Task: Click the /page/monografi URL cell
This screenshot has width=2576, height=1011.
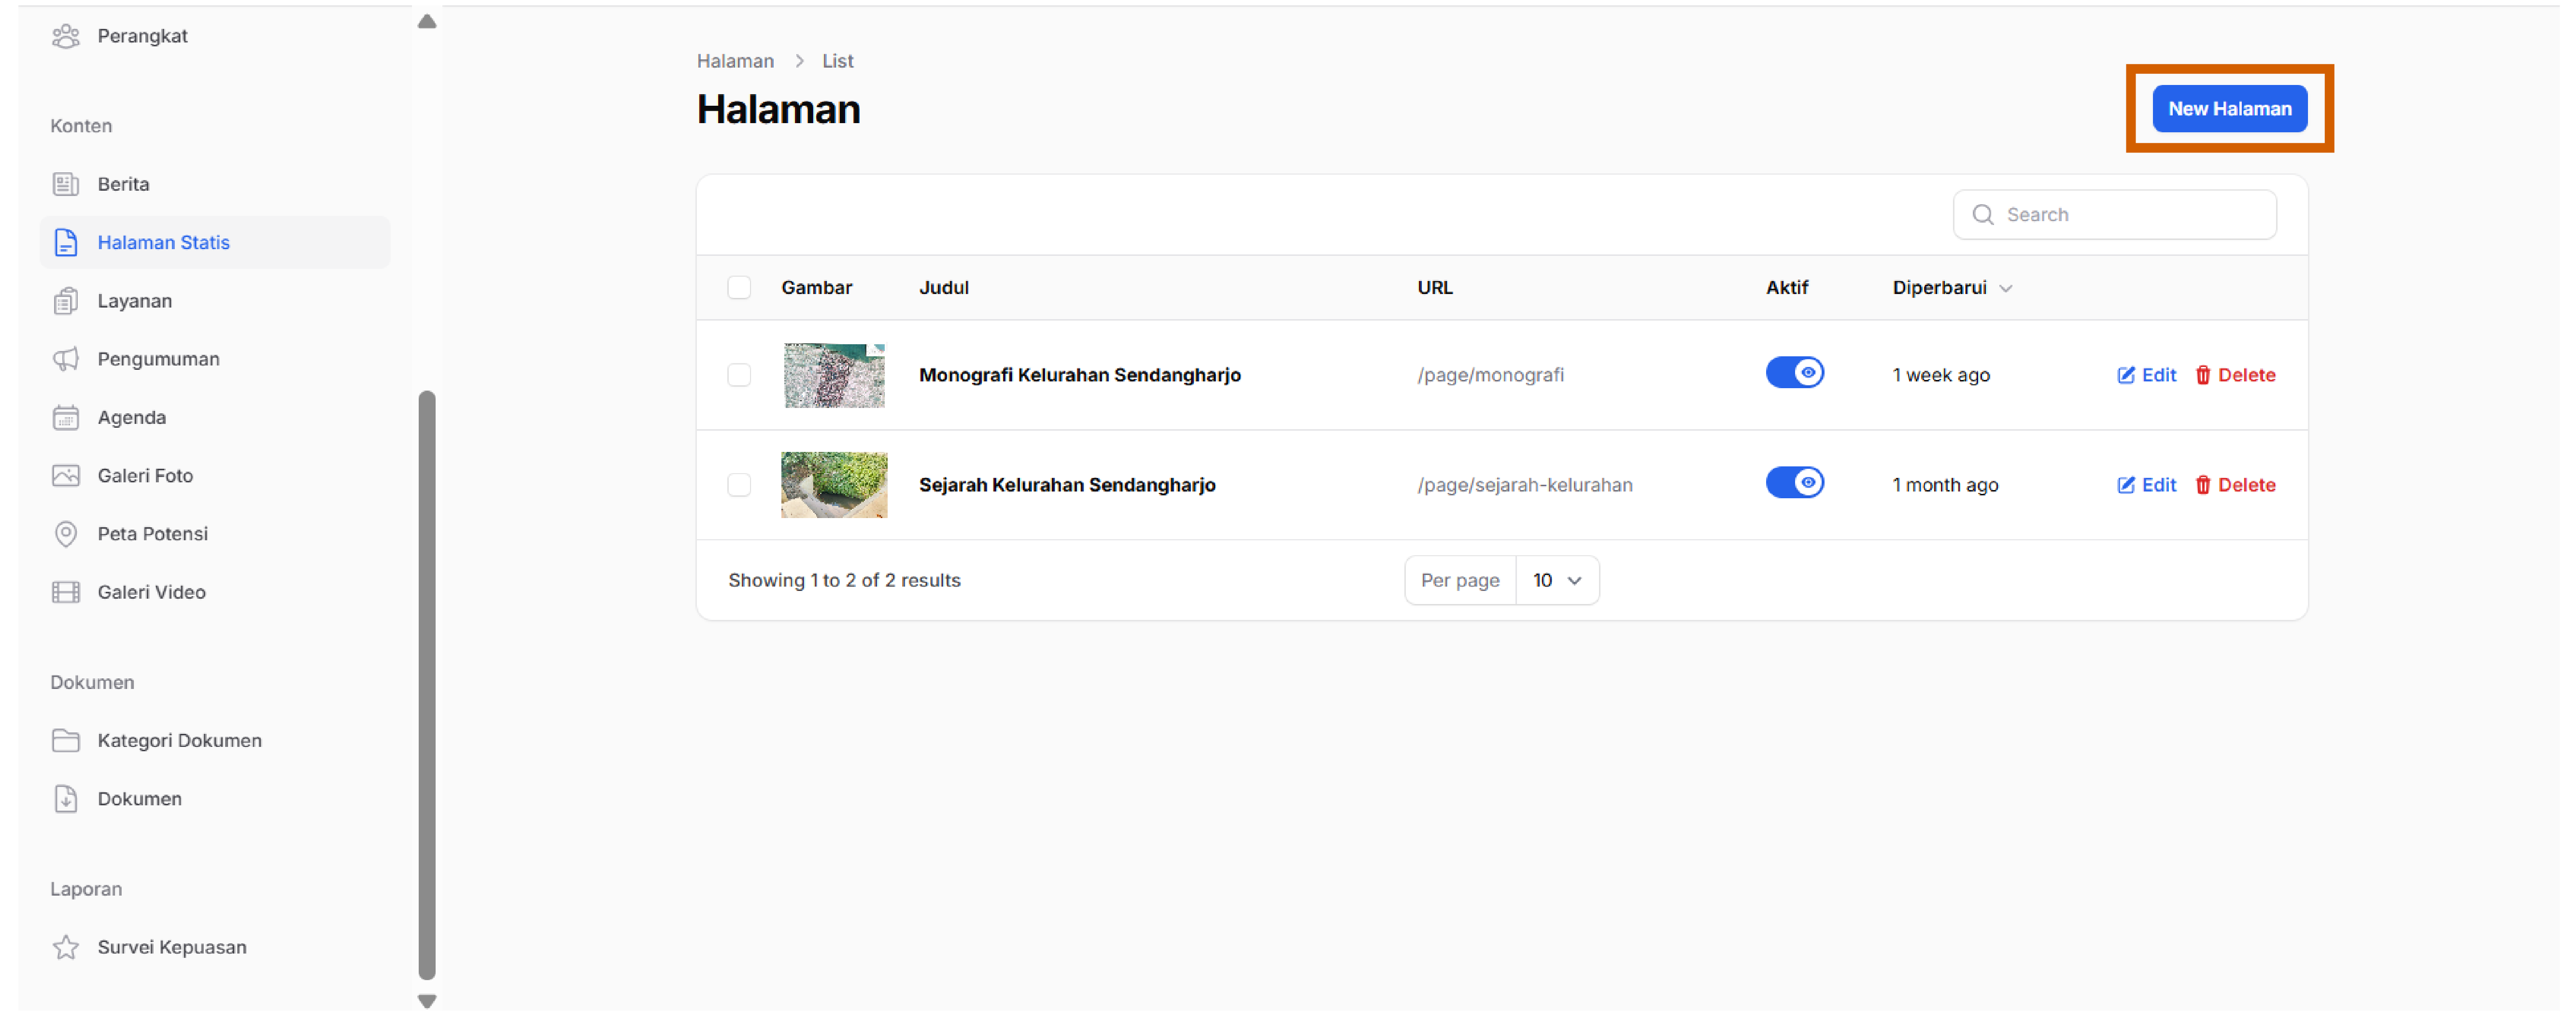Action: [1490, 375]
